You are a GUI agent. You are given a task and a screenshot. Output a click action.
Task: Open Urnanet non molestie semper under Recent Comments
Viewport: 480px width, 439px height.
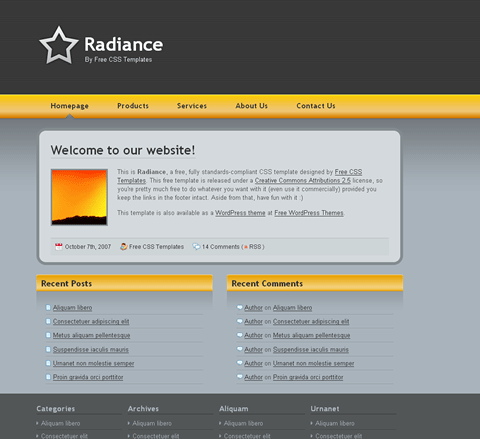313,363
